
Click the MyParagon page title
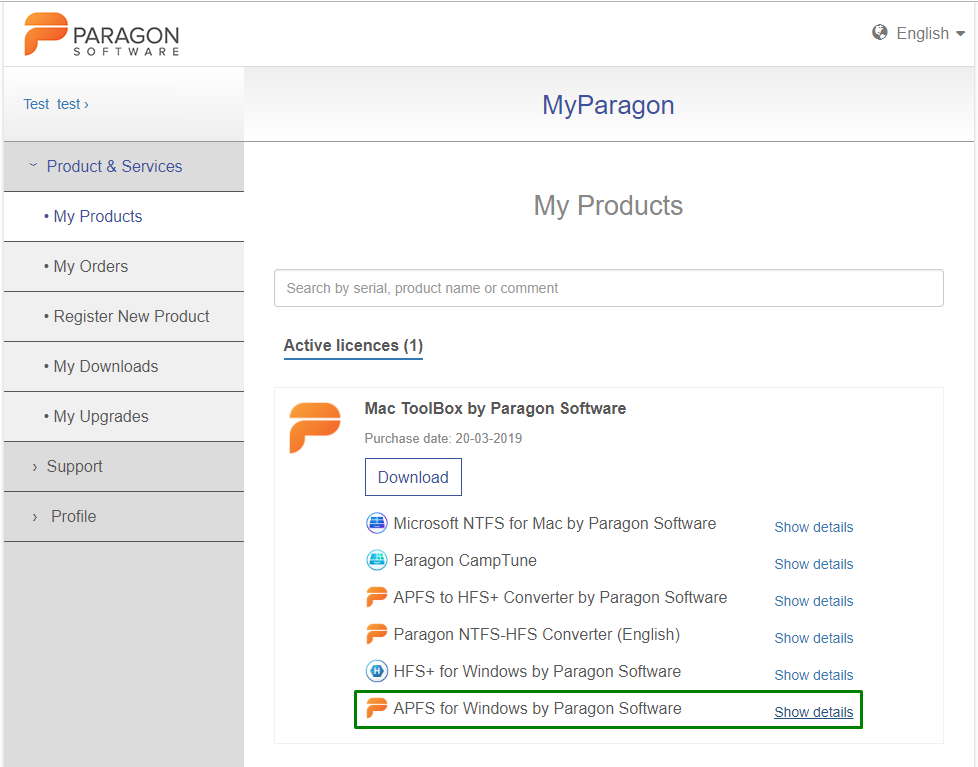[608, 105]
